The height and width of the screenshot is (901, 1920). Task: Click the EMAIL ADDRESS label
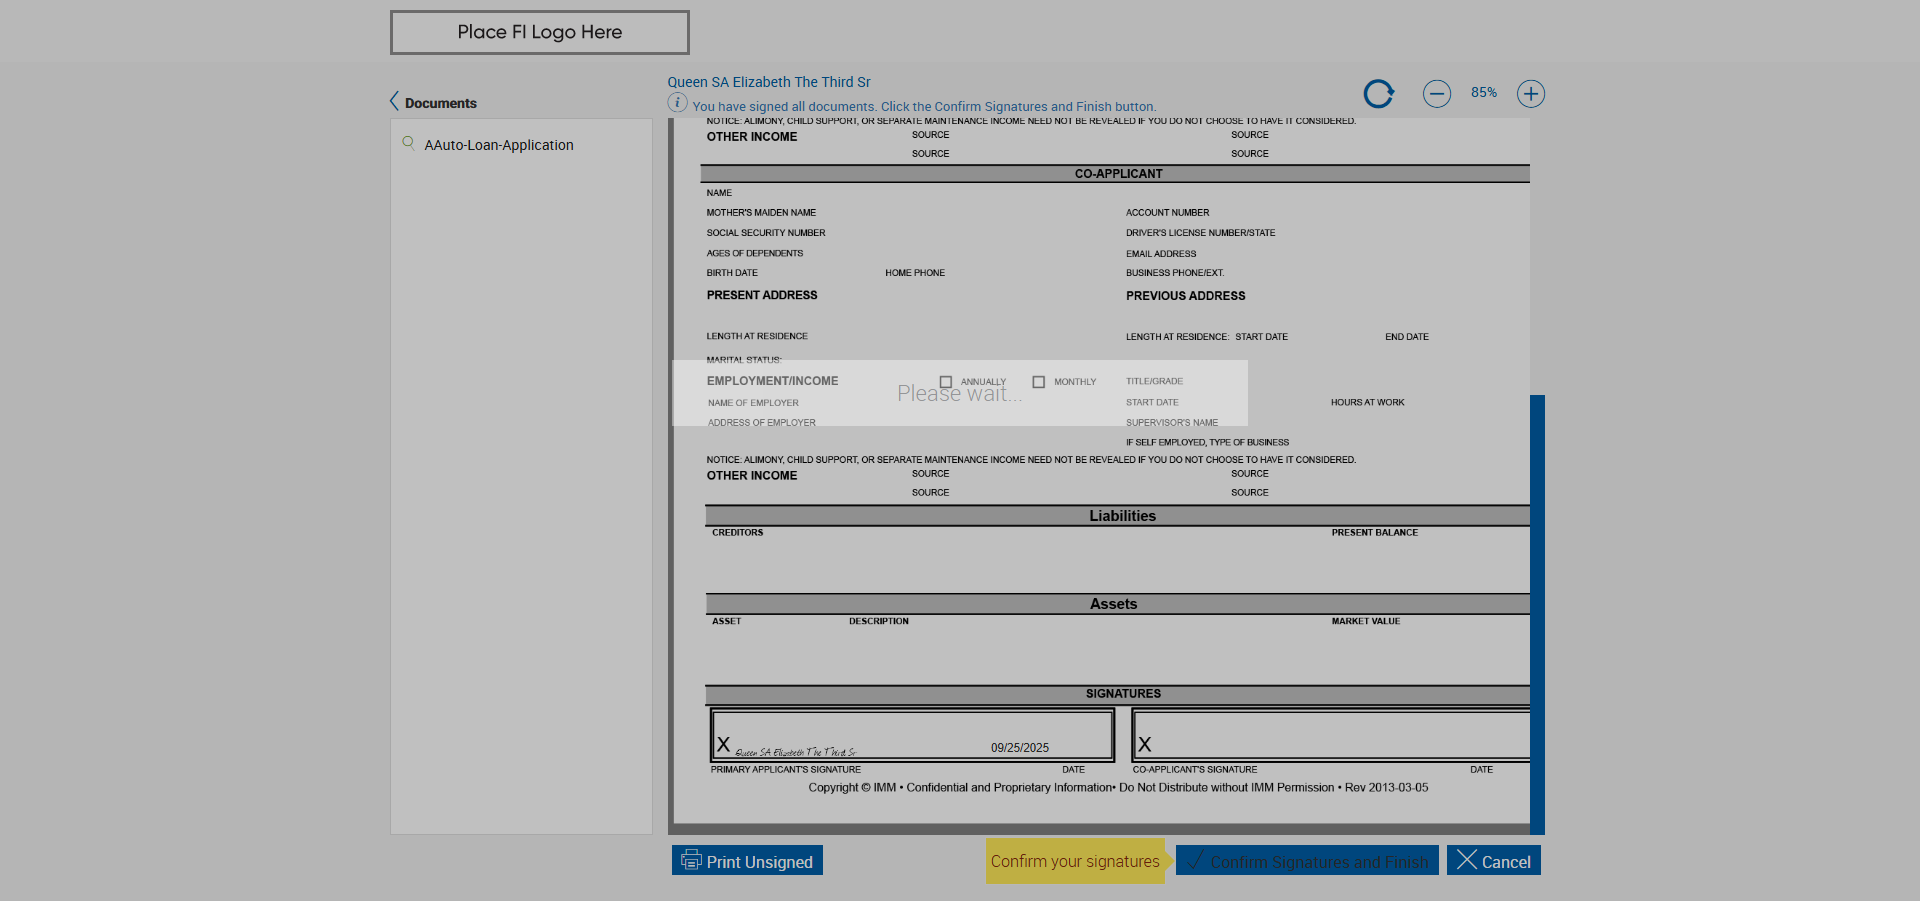click(x=1161, y=254)
